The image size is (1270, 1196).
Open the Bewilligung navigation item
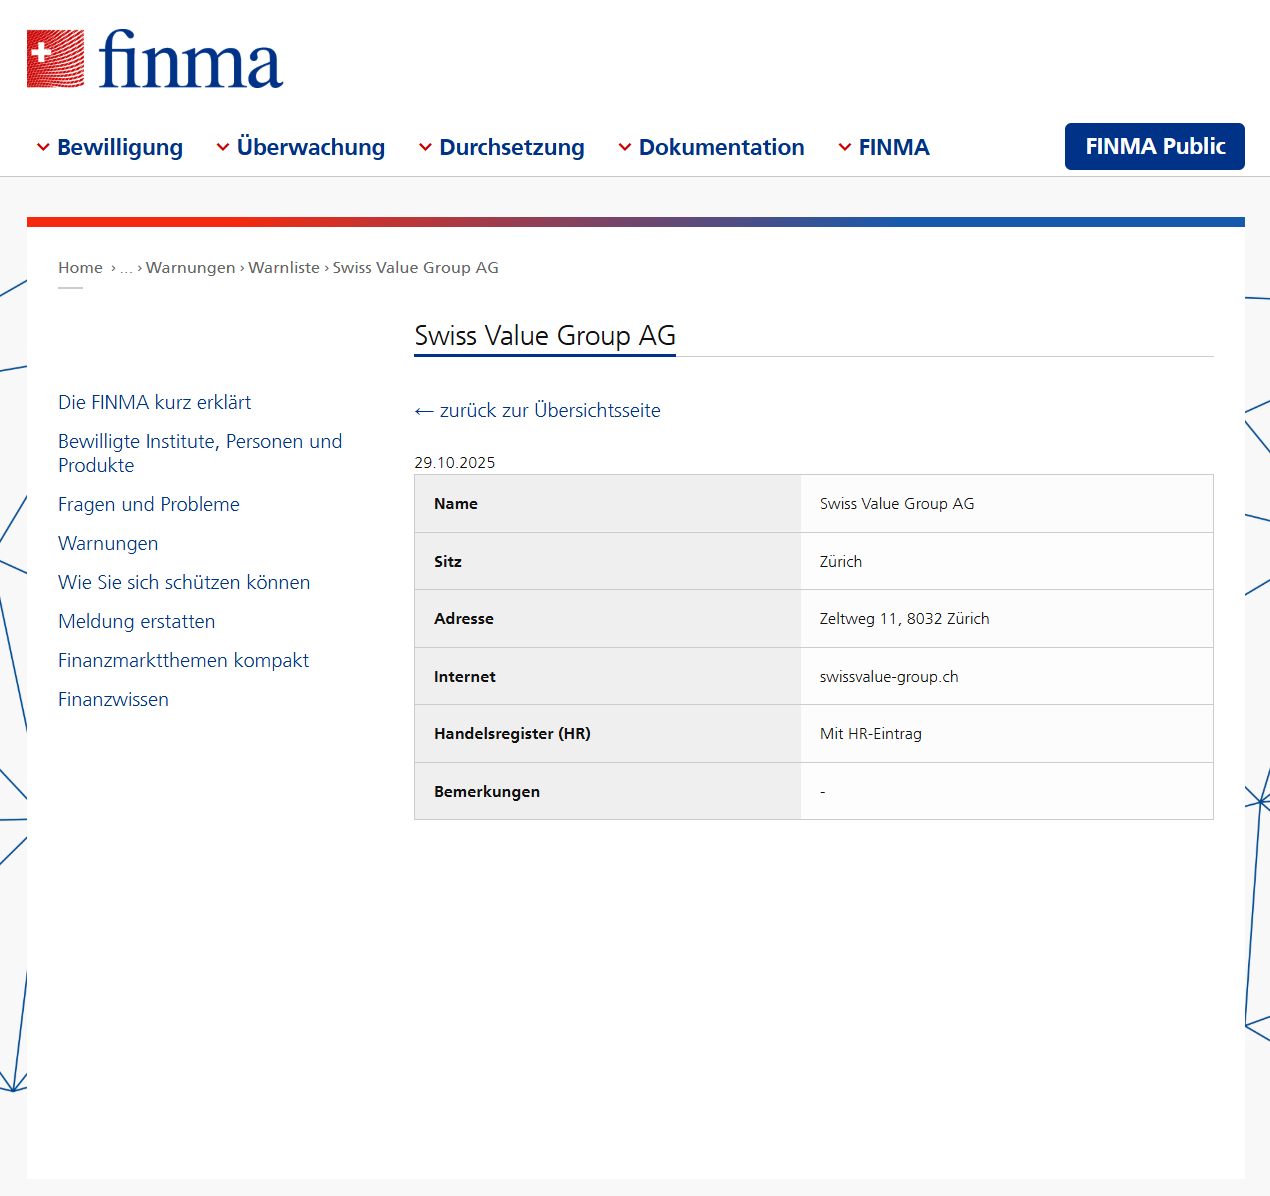coord(120,147)
